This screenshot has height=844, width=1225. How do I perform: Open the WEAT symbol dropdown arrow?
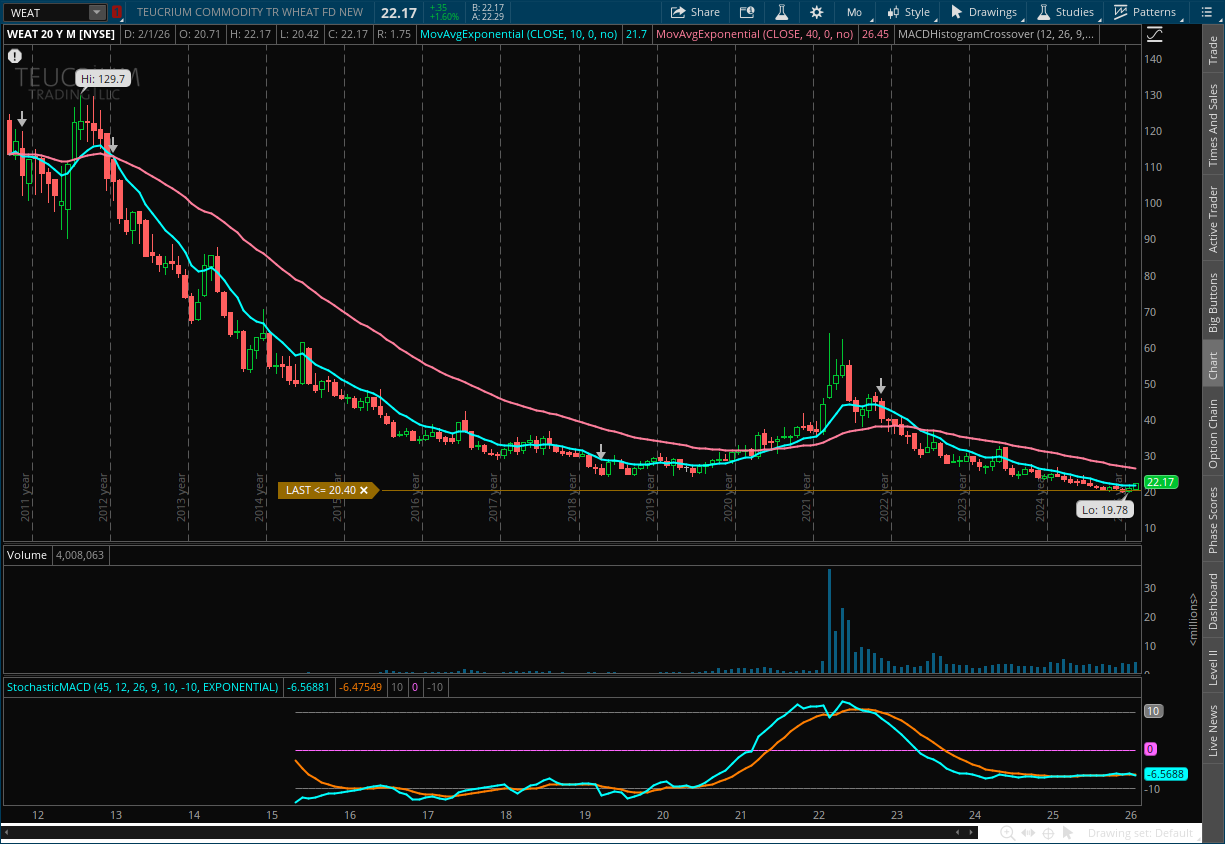coord(96,12)
